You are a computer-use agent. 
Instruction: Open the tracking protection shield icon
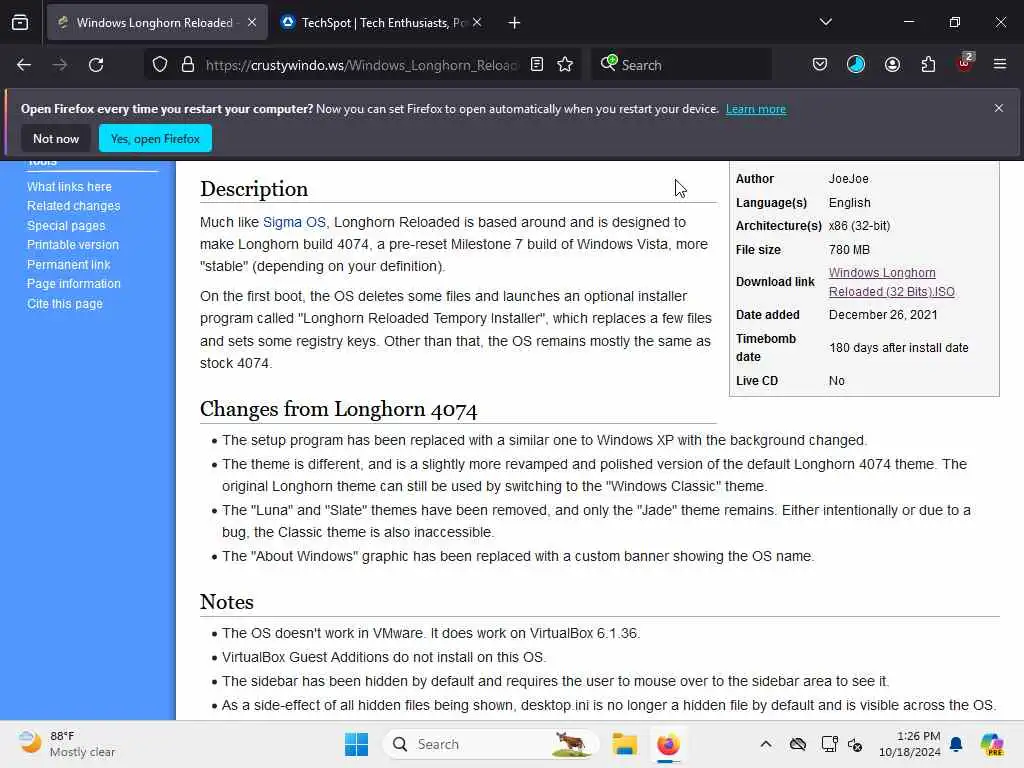(x=160, y=65)
